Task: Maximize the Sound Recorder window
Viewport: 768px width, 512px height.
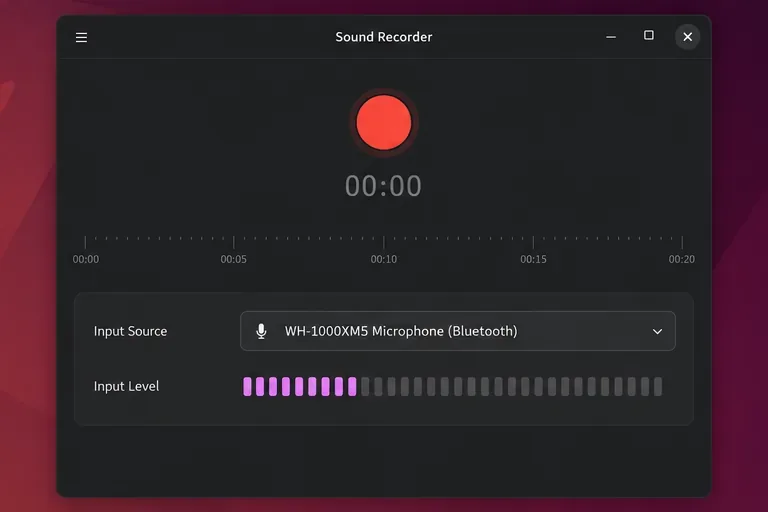Action: point(648,35)
